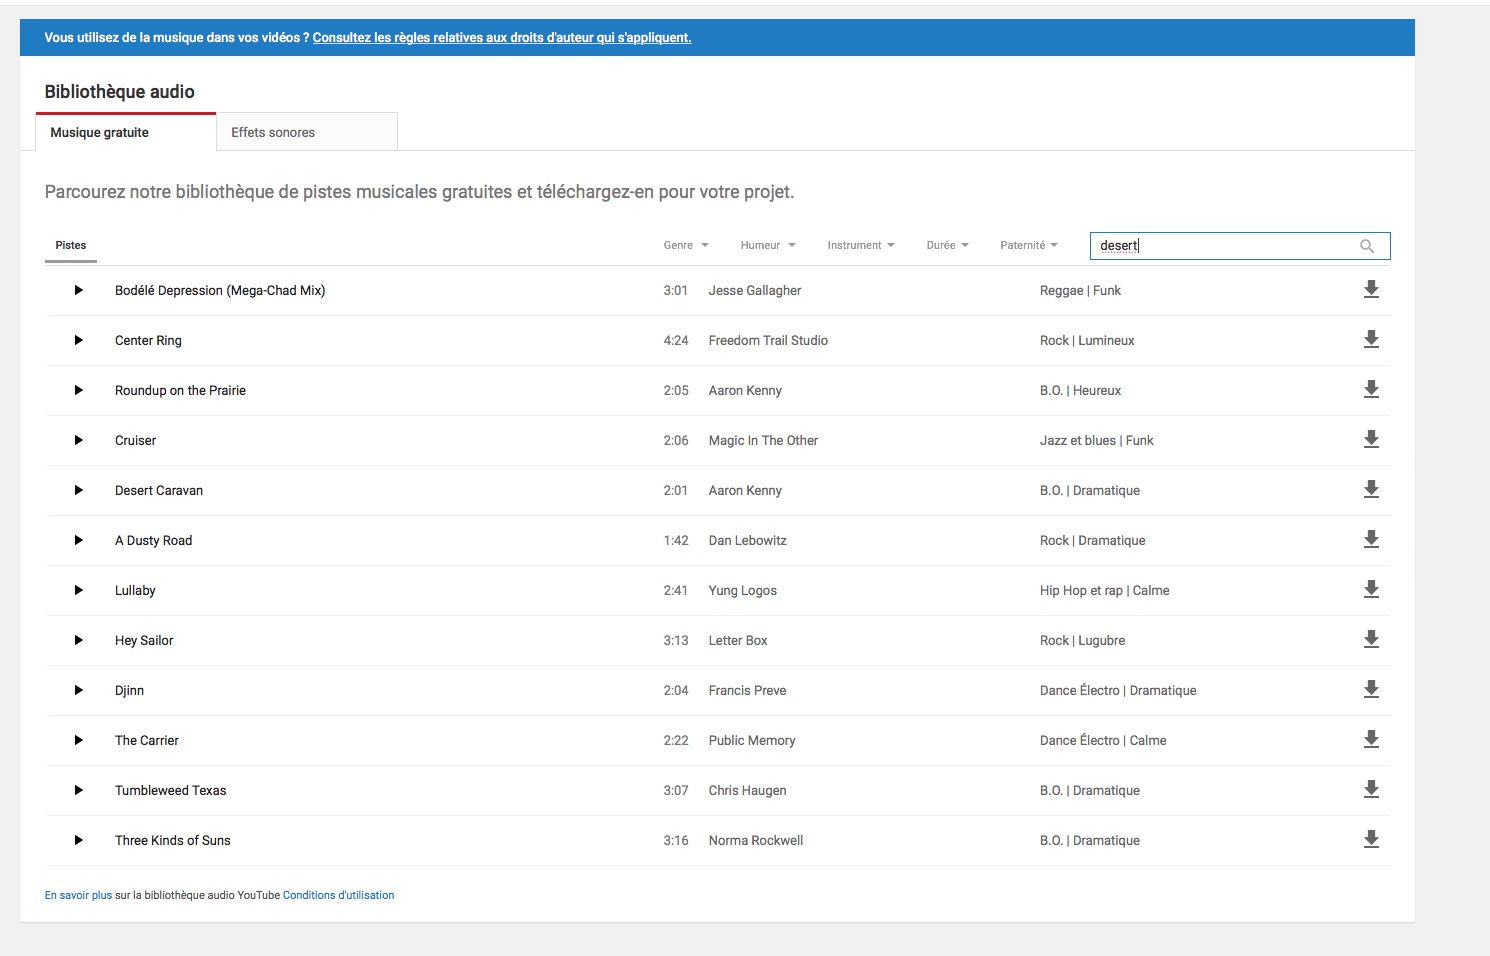The width and height of the screenshot is (1490, 956).
Task: Click the artist name Chris Haugen
Action: (747, 790)
